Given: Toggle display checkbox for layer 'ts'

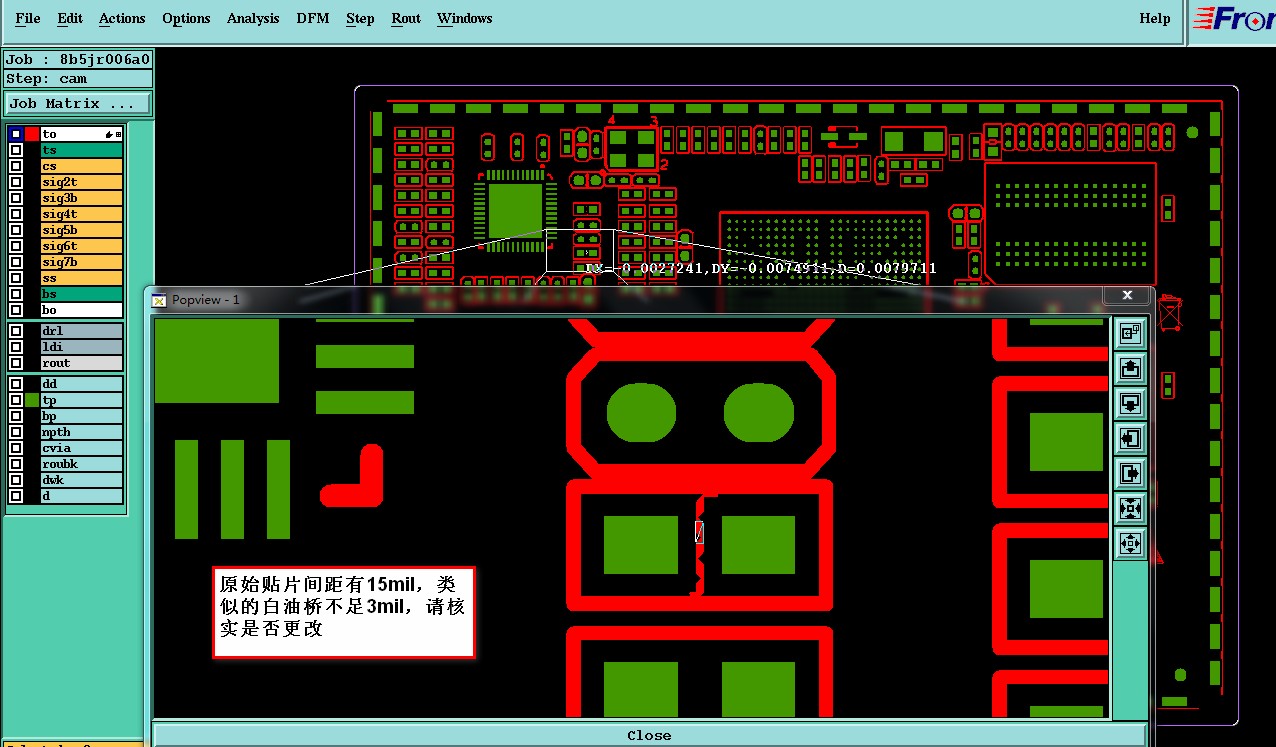Looking at the screenshot, I should [x=16, y=150].
